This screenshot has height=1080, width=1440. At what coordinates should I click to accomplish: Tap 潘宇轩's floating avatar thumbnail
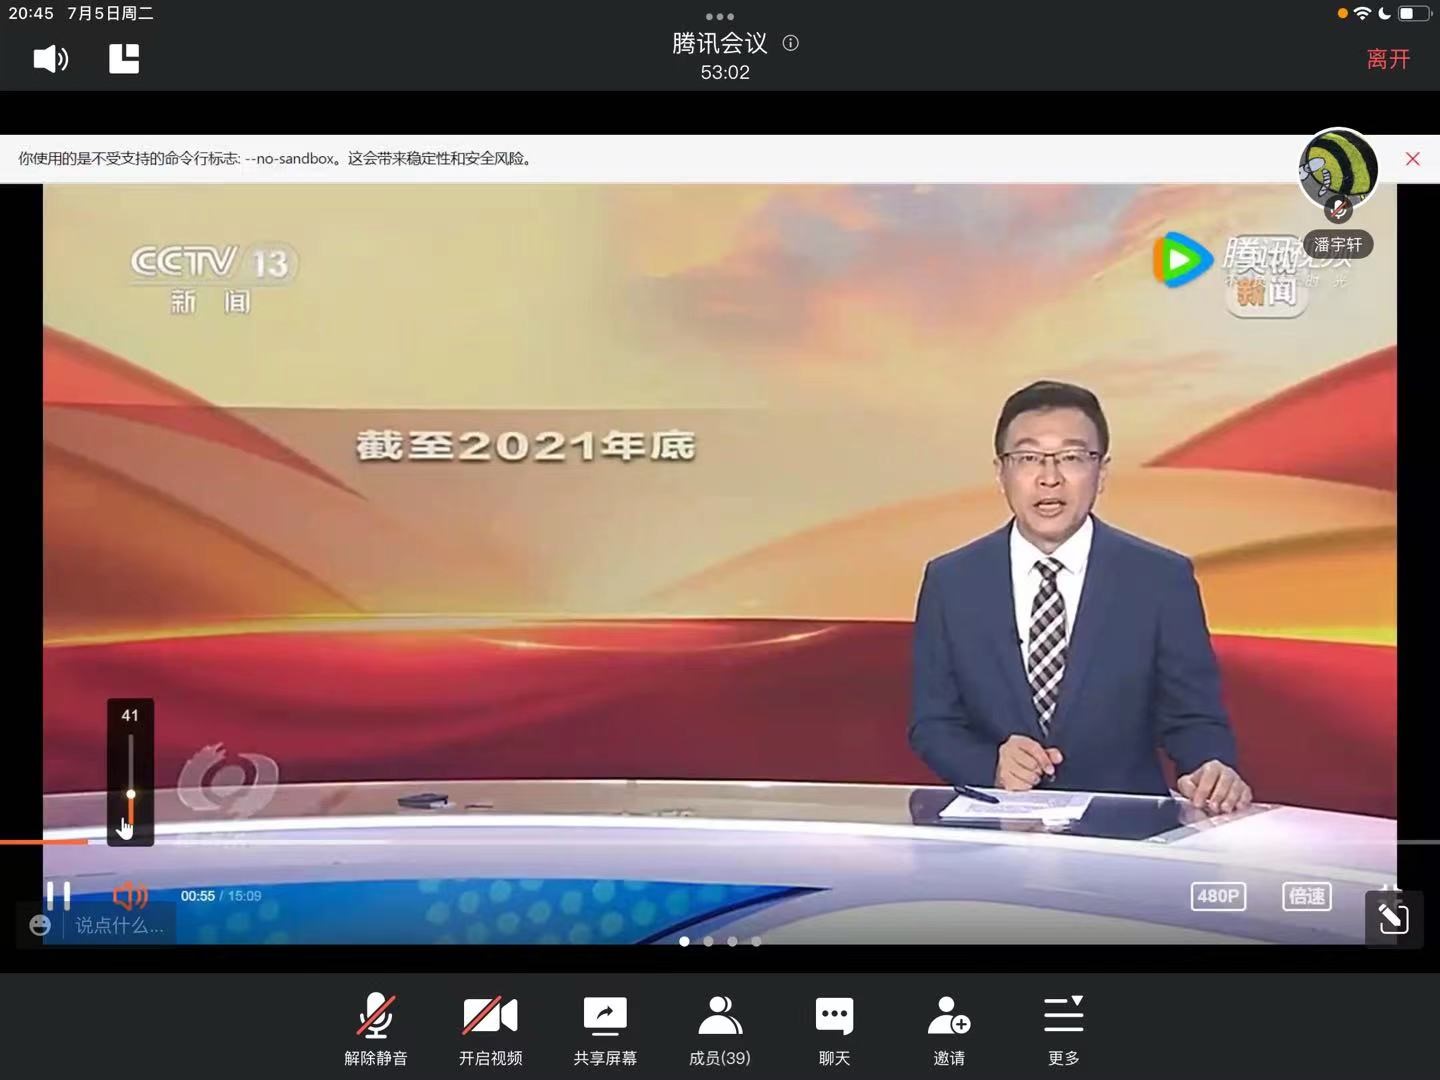[x=1337, y=170]
